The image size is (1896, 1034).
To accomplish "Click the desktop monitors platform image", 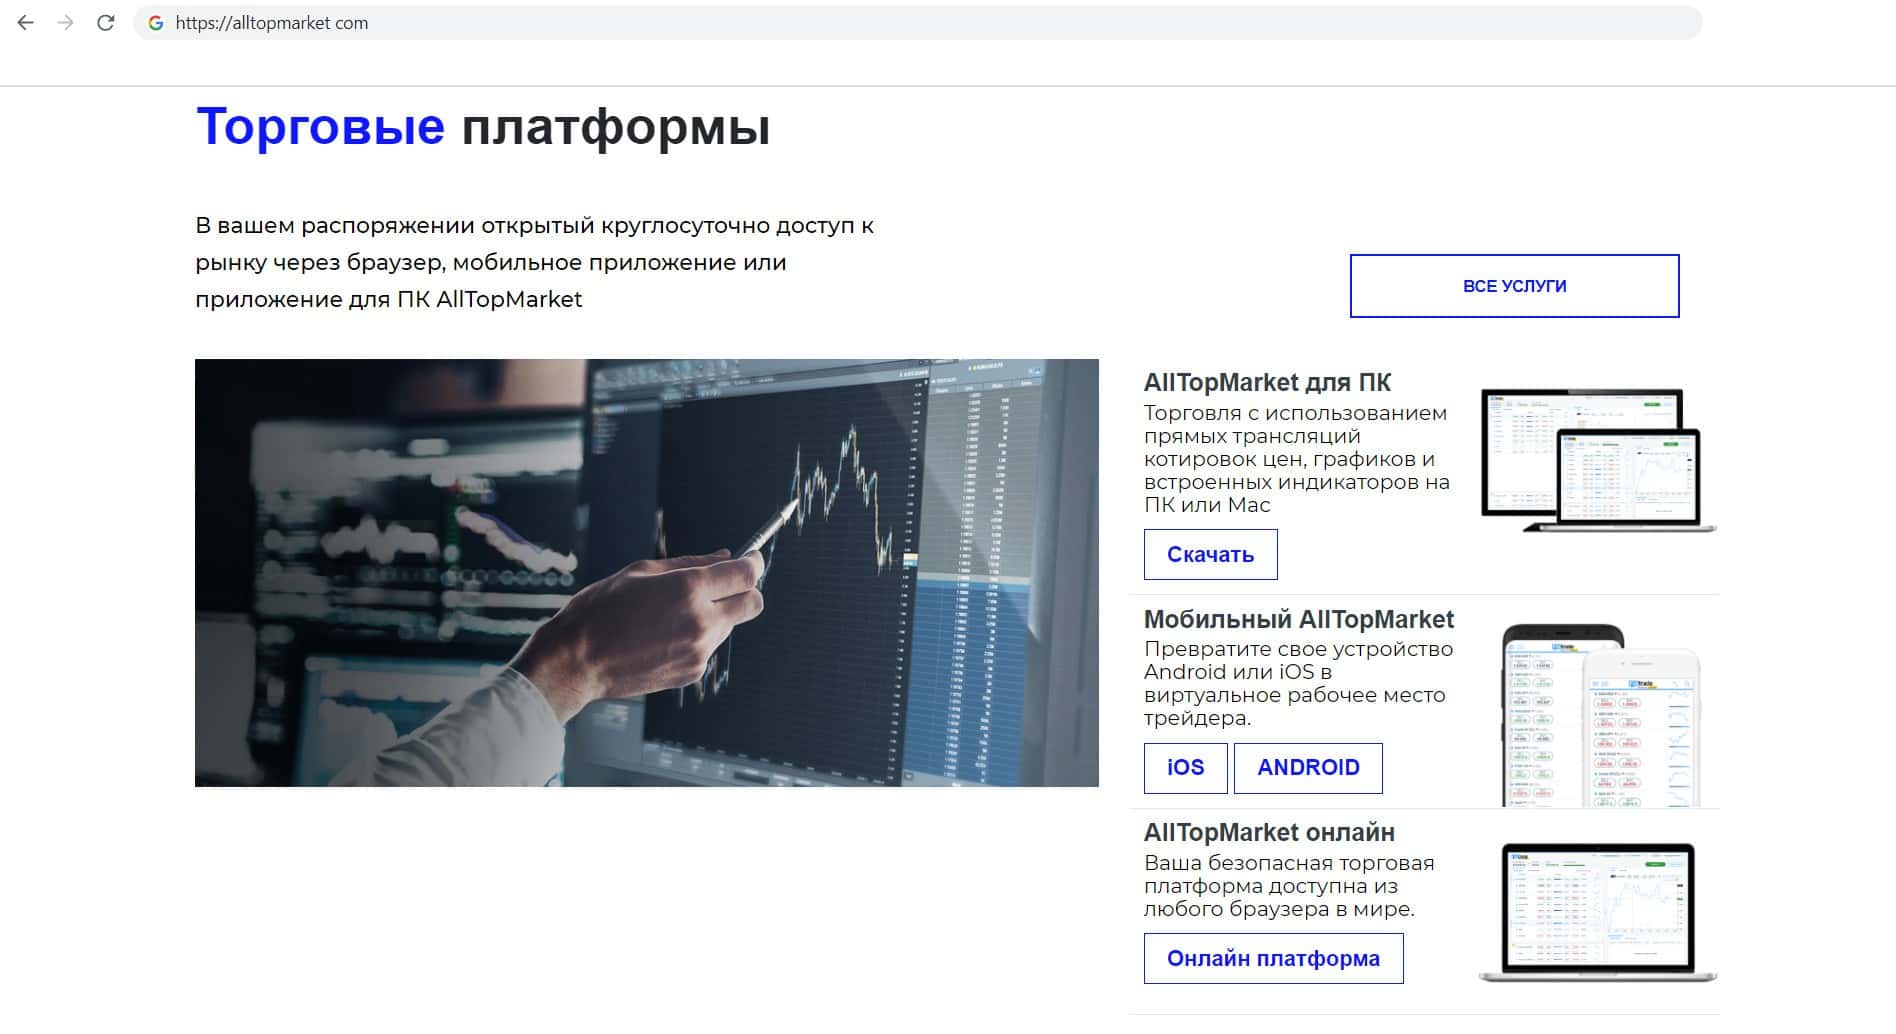I will [x=1597, y=460].
